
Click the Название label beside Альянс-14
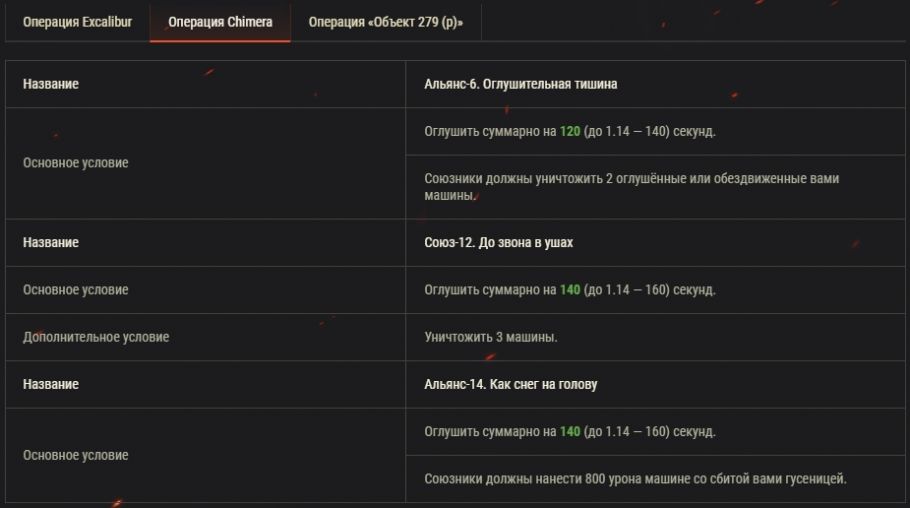pyautogui.click(x=51, y=385)
